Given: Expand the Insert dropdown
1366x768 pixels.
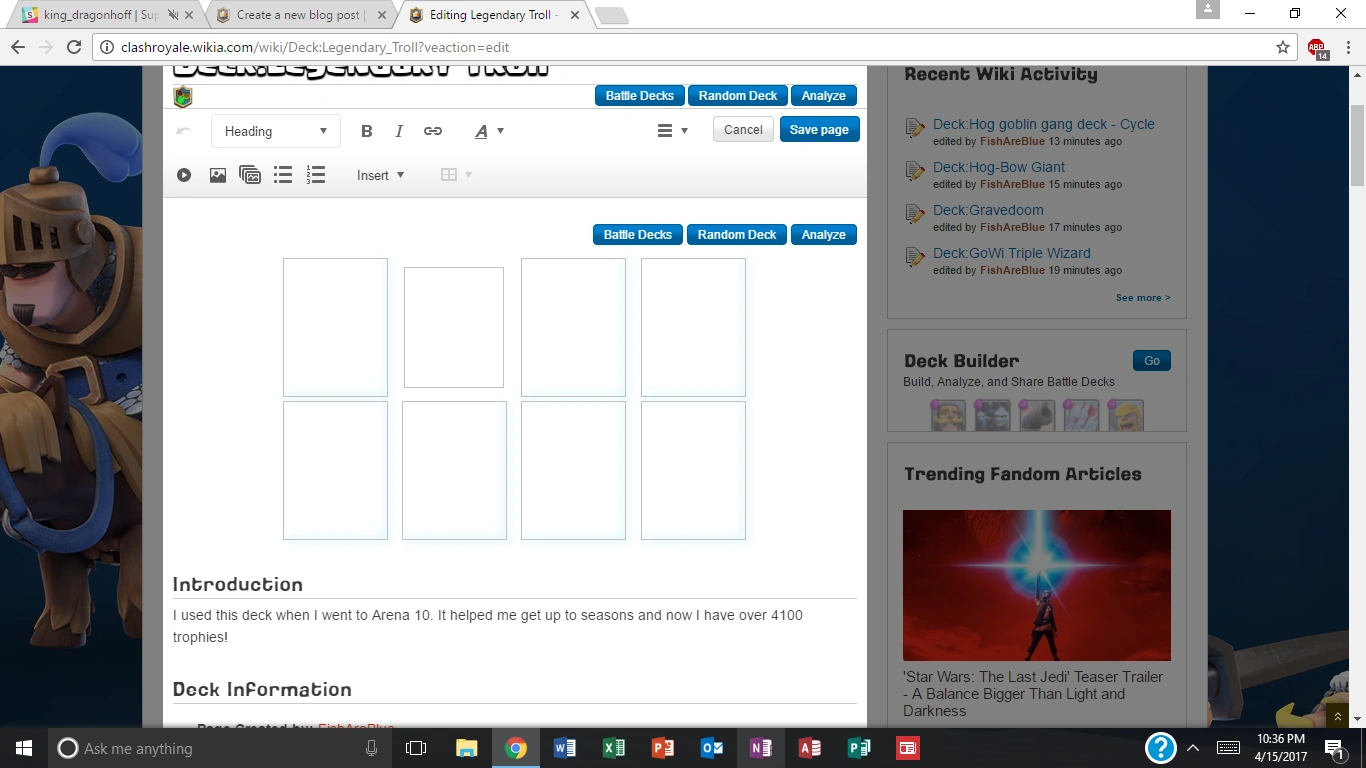Looking at the screenshot, I should coord(380,175).
